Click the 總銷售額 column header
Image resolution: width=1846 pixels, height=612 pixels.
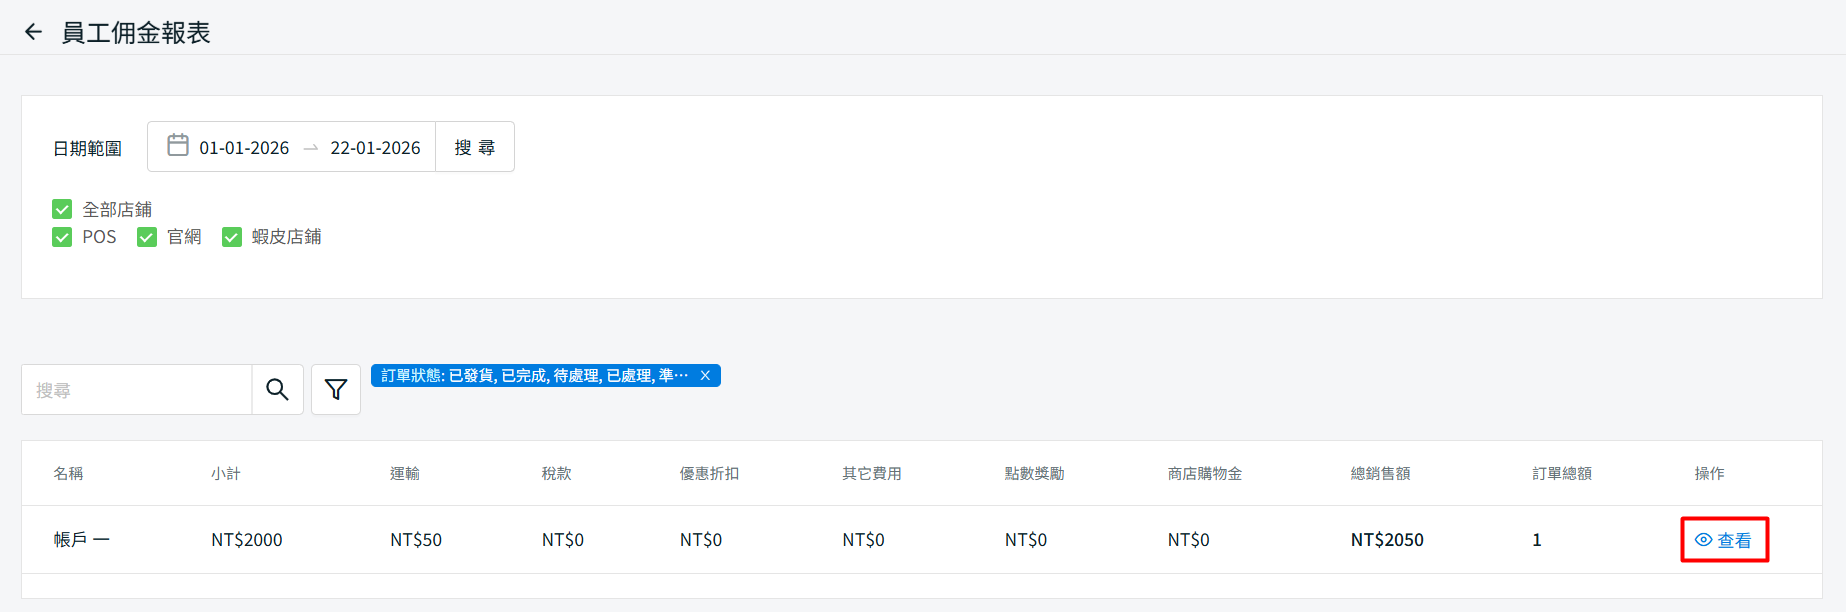point(1380,473)
